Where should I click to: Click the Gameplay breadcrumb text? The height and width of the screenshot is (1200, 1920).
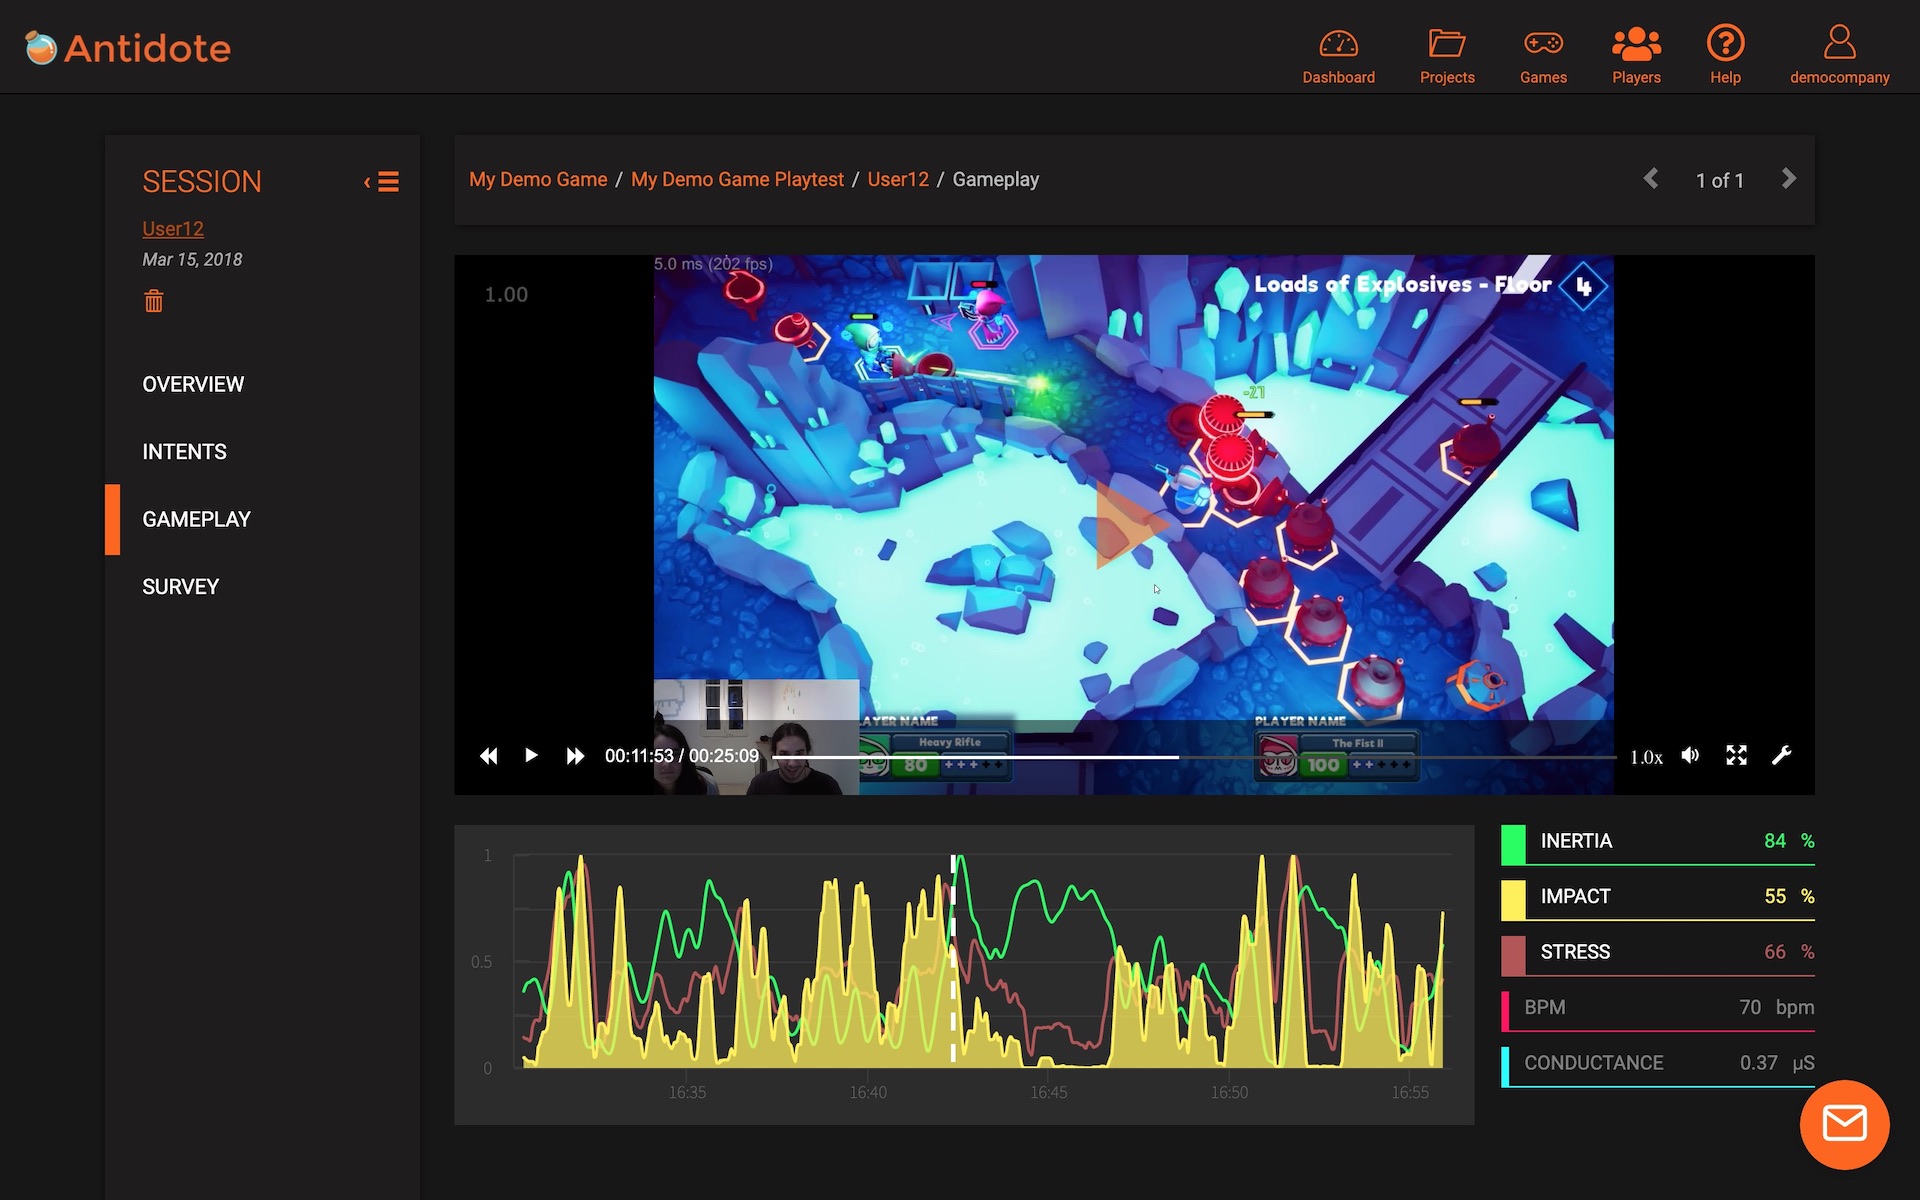tap(995, 180)
